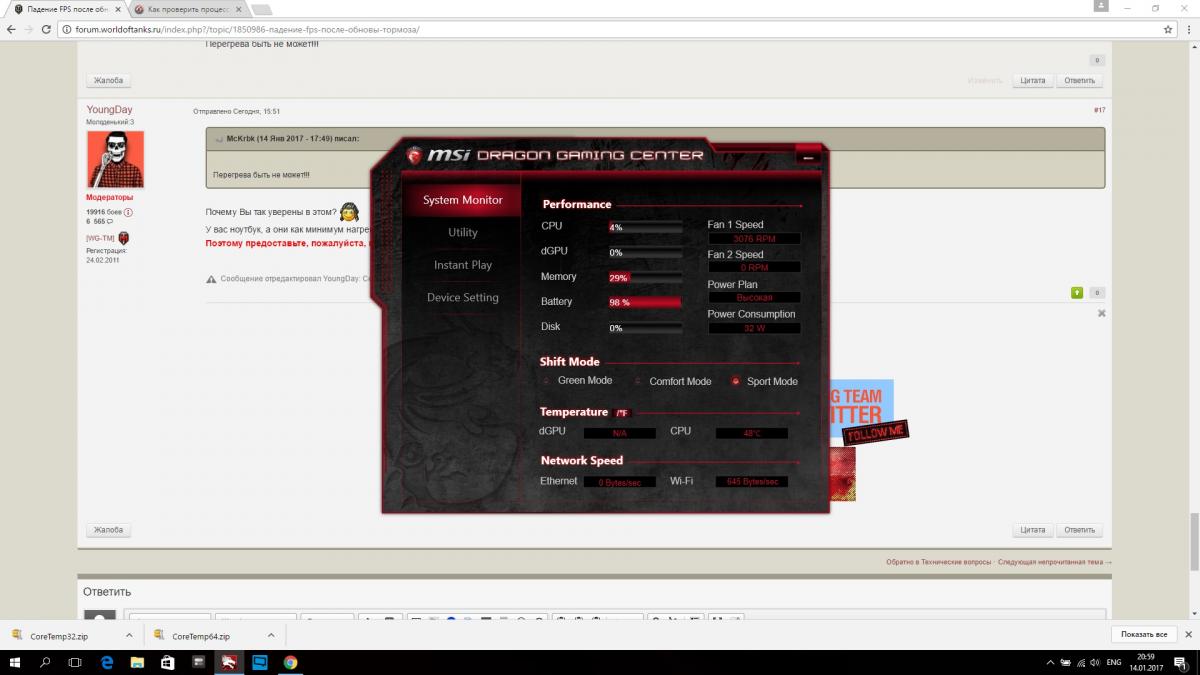This screenshot has height=675, width=1200.
Task: Dismiss the banner with the X icon
Action: (1102, 313)
